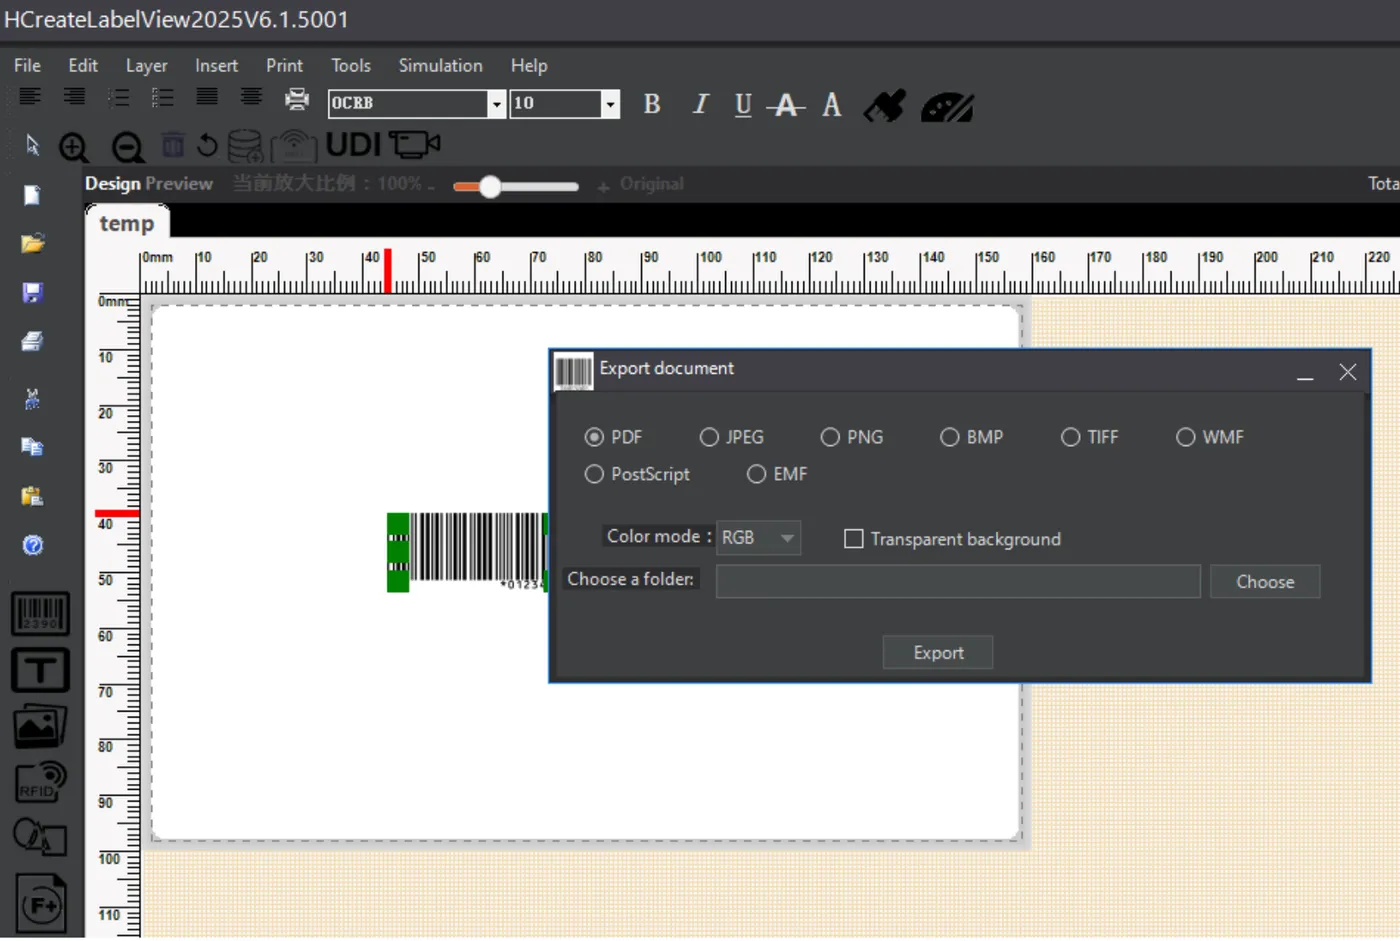The width and height of the screenshot is (1400, 941).
Task: Select the Text tool in the sidebar
Action: click(x=40, y=670)
